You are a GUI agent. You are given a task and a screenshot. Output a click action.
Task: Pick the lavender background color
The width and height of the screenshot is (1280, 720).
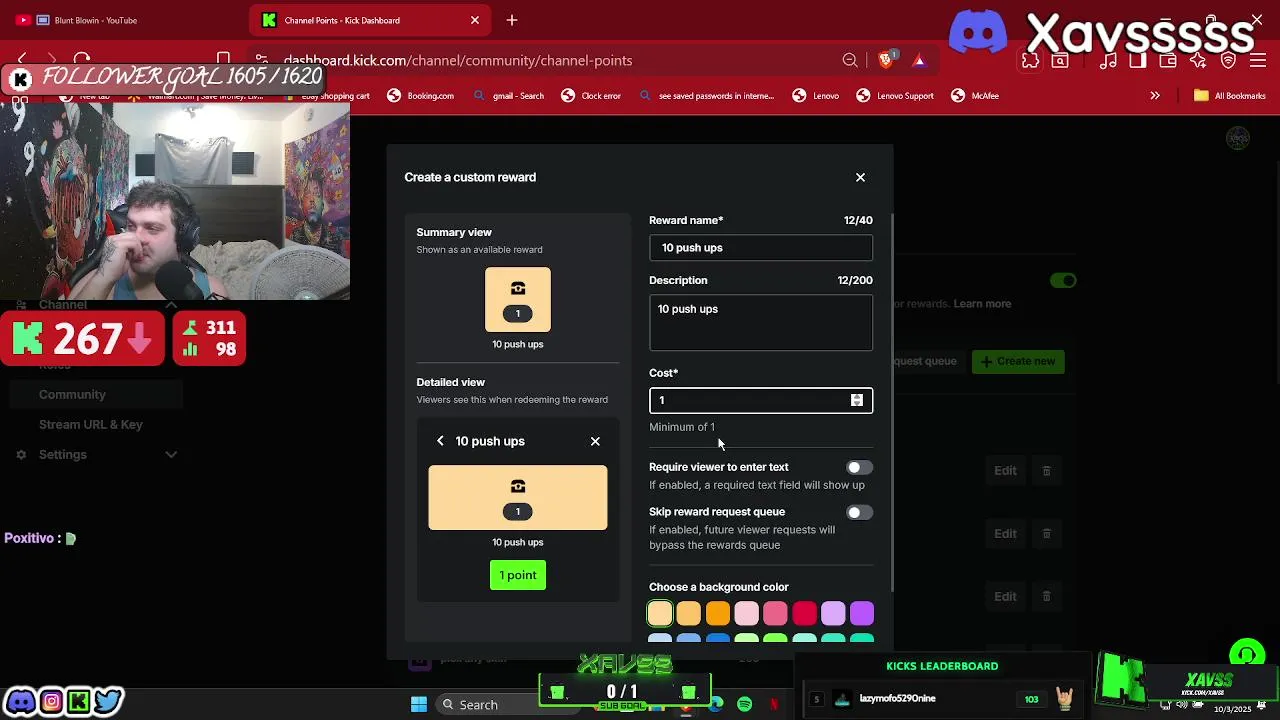point(833,613)
